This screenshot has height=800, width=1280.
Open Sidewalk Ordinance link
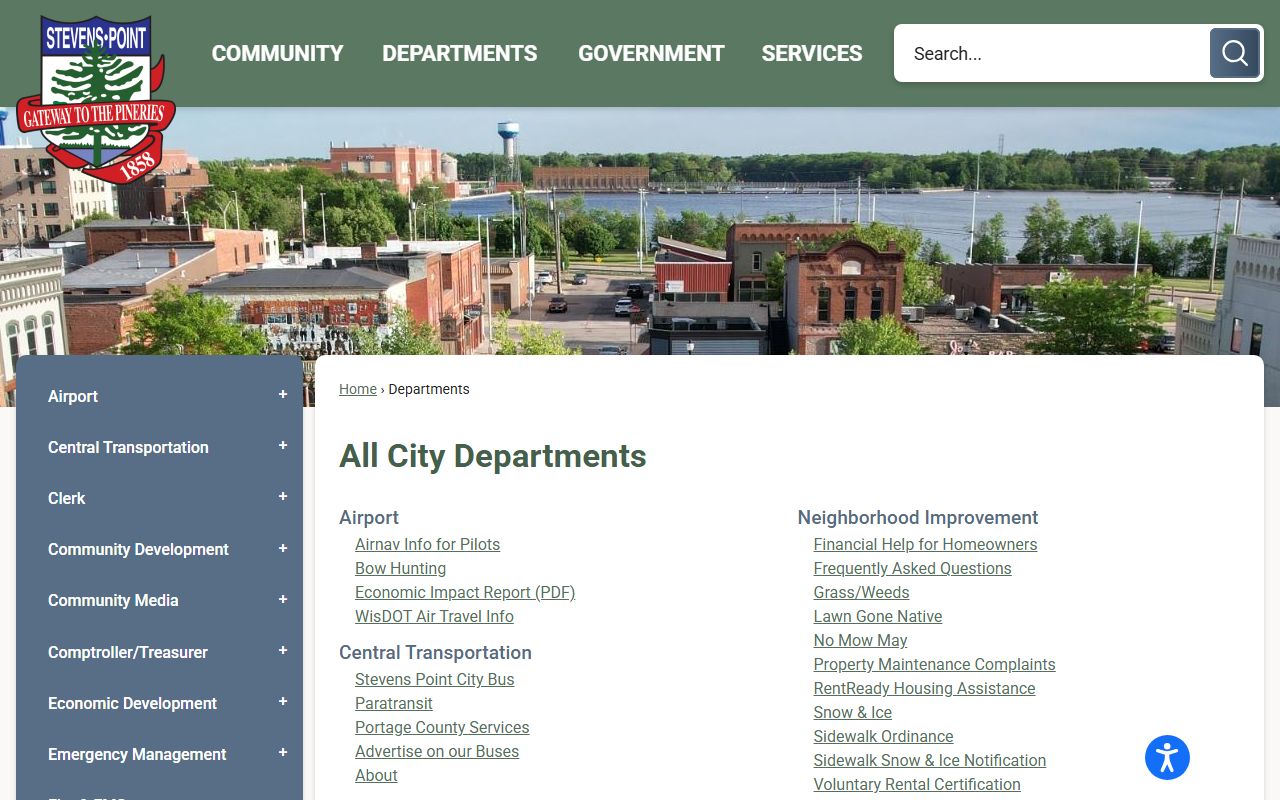point(883,736)
